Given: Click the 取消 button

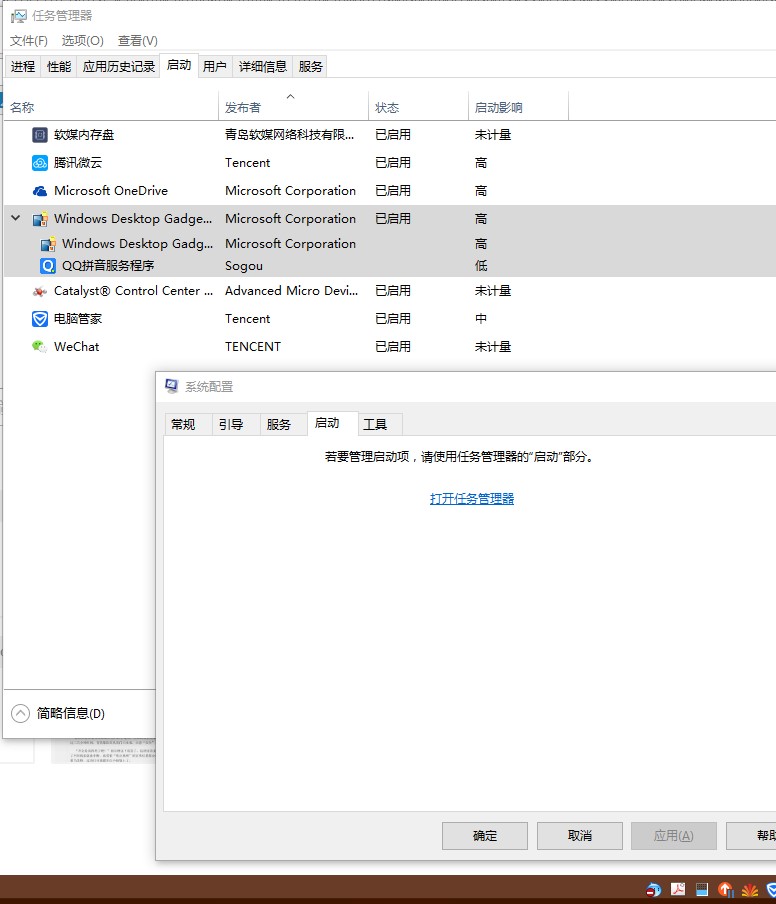Looking at the screenshot, I should 580,836.
